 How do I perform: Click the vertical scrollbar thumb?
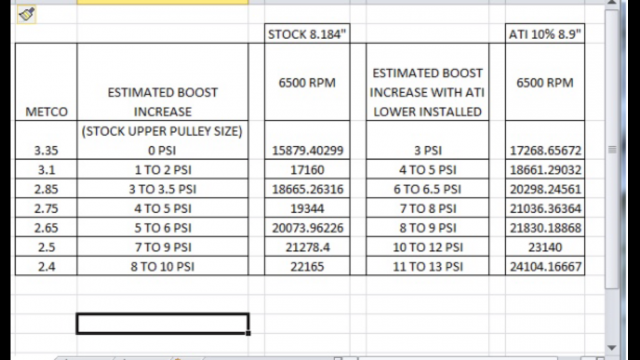click(612, 149)
